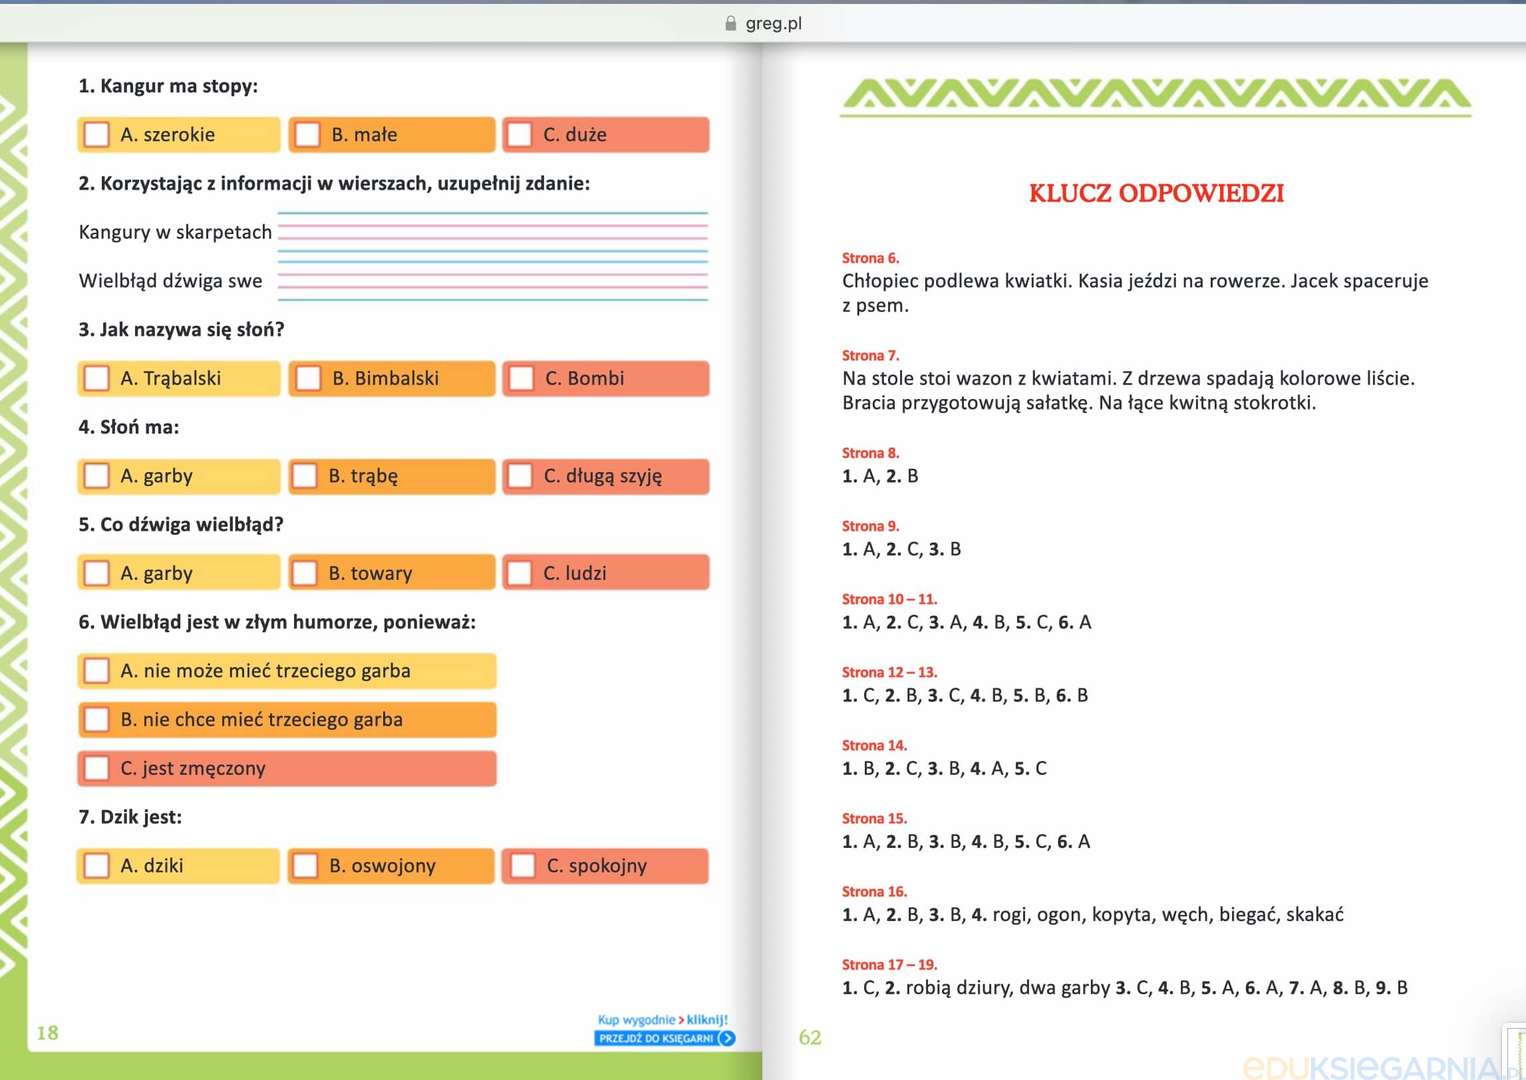
Task: Tick the 'A. dziki' checkbox
Action: (x=97, y=865)
